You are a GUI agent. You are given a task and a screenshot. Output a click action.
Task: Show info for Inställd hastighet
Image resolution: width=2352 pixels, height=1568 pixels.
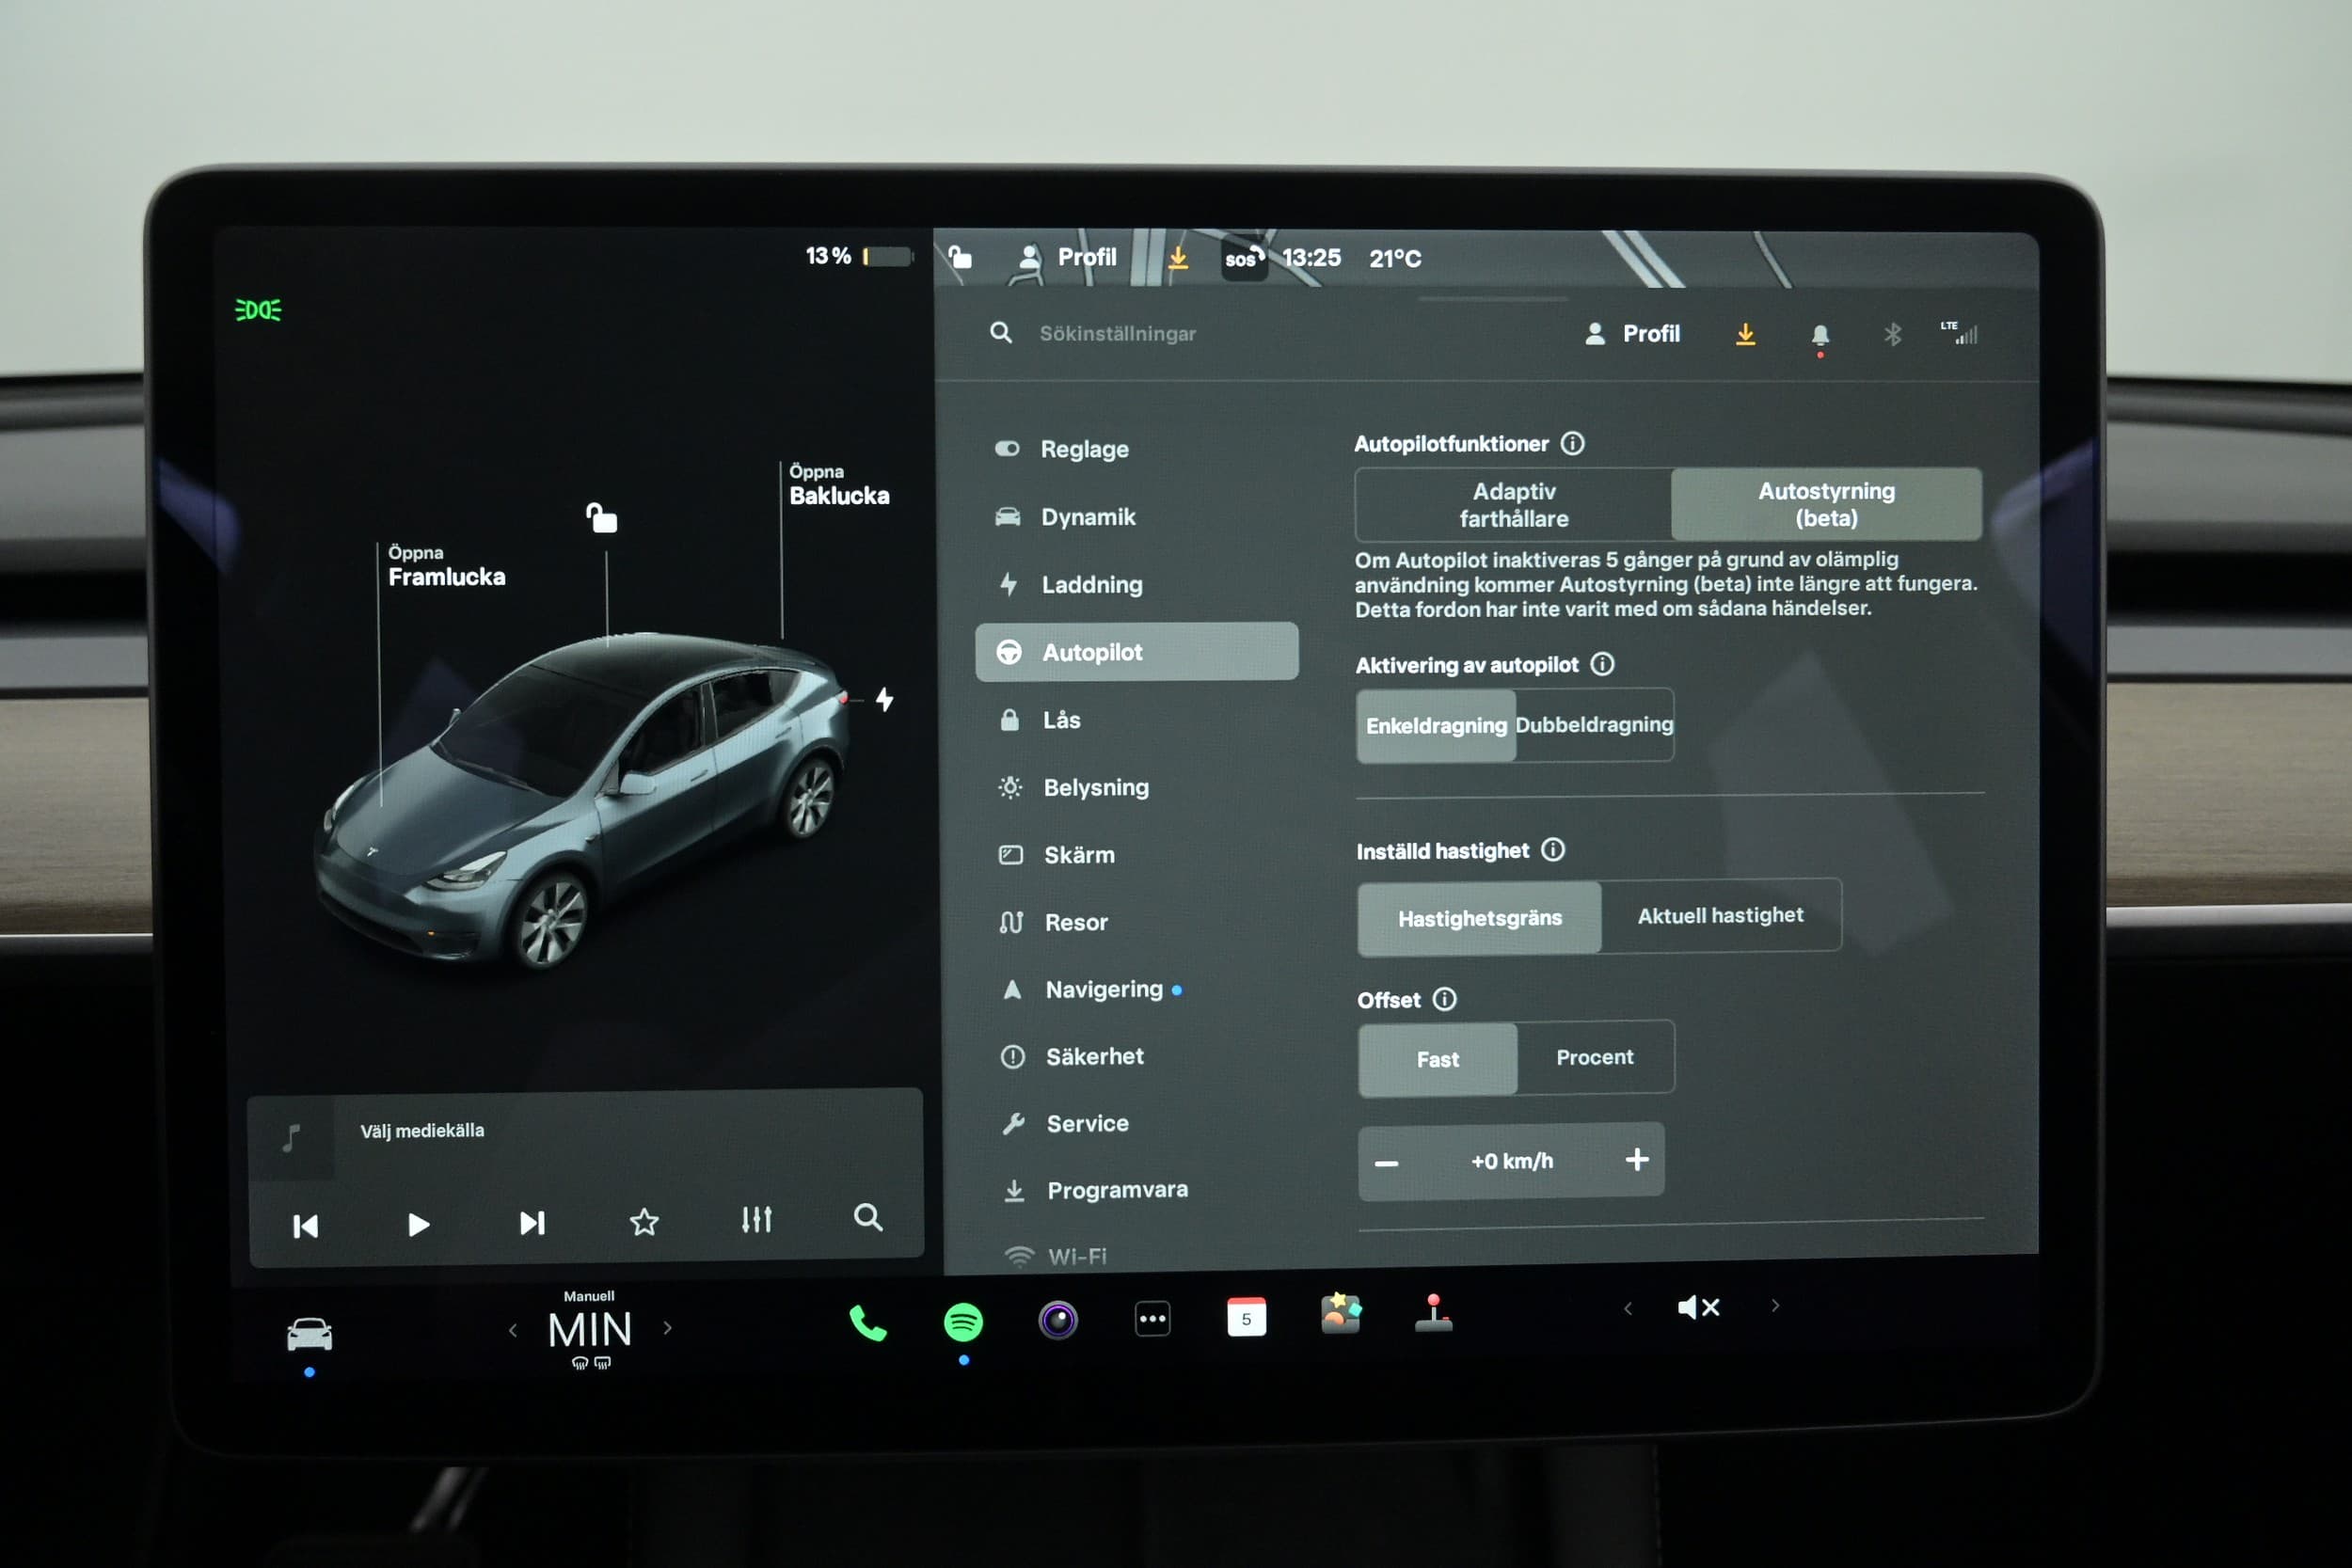(1552, 850)
